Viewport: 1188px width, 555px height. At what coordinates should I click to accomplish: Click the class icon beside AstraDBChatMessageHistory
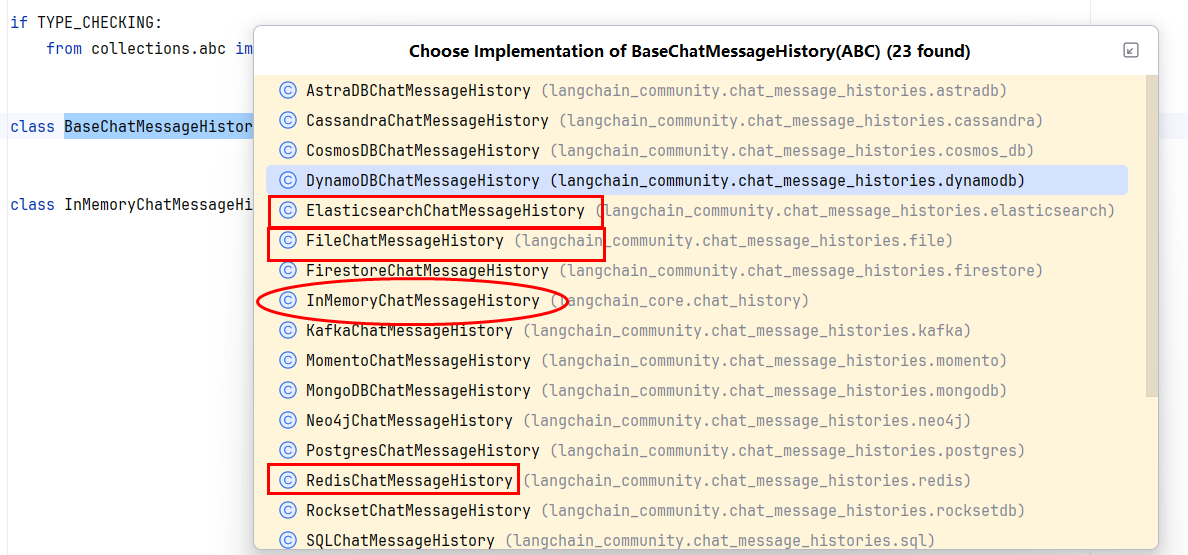pyautogui.click(x=287, y=90)
